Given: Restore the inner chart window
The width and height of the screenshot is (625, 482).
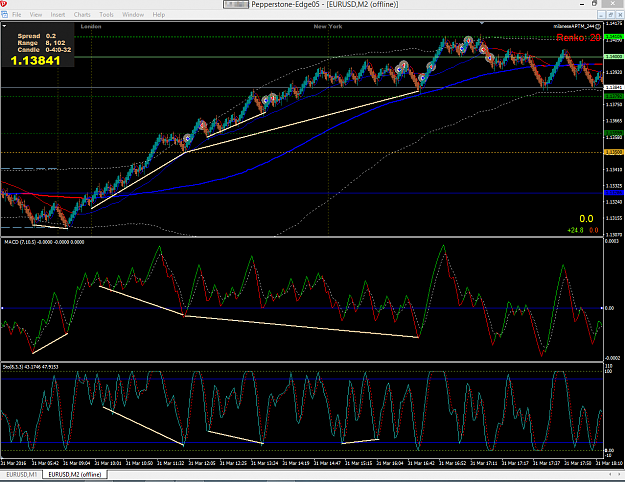Looking at the screenshot, I should click(610, 15).
